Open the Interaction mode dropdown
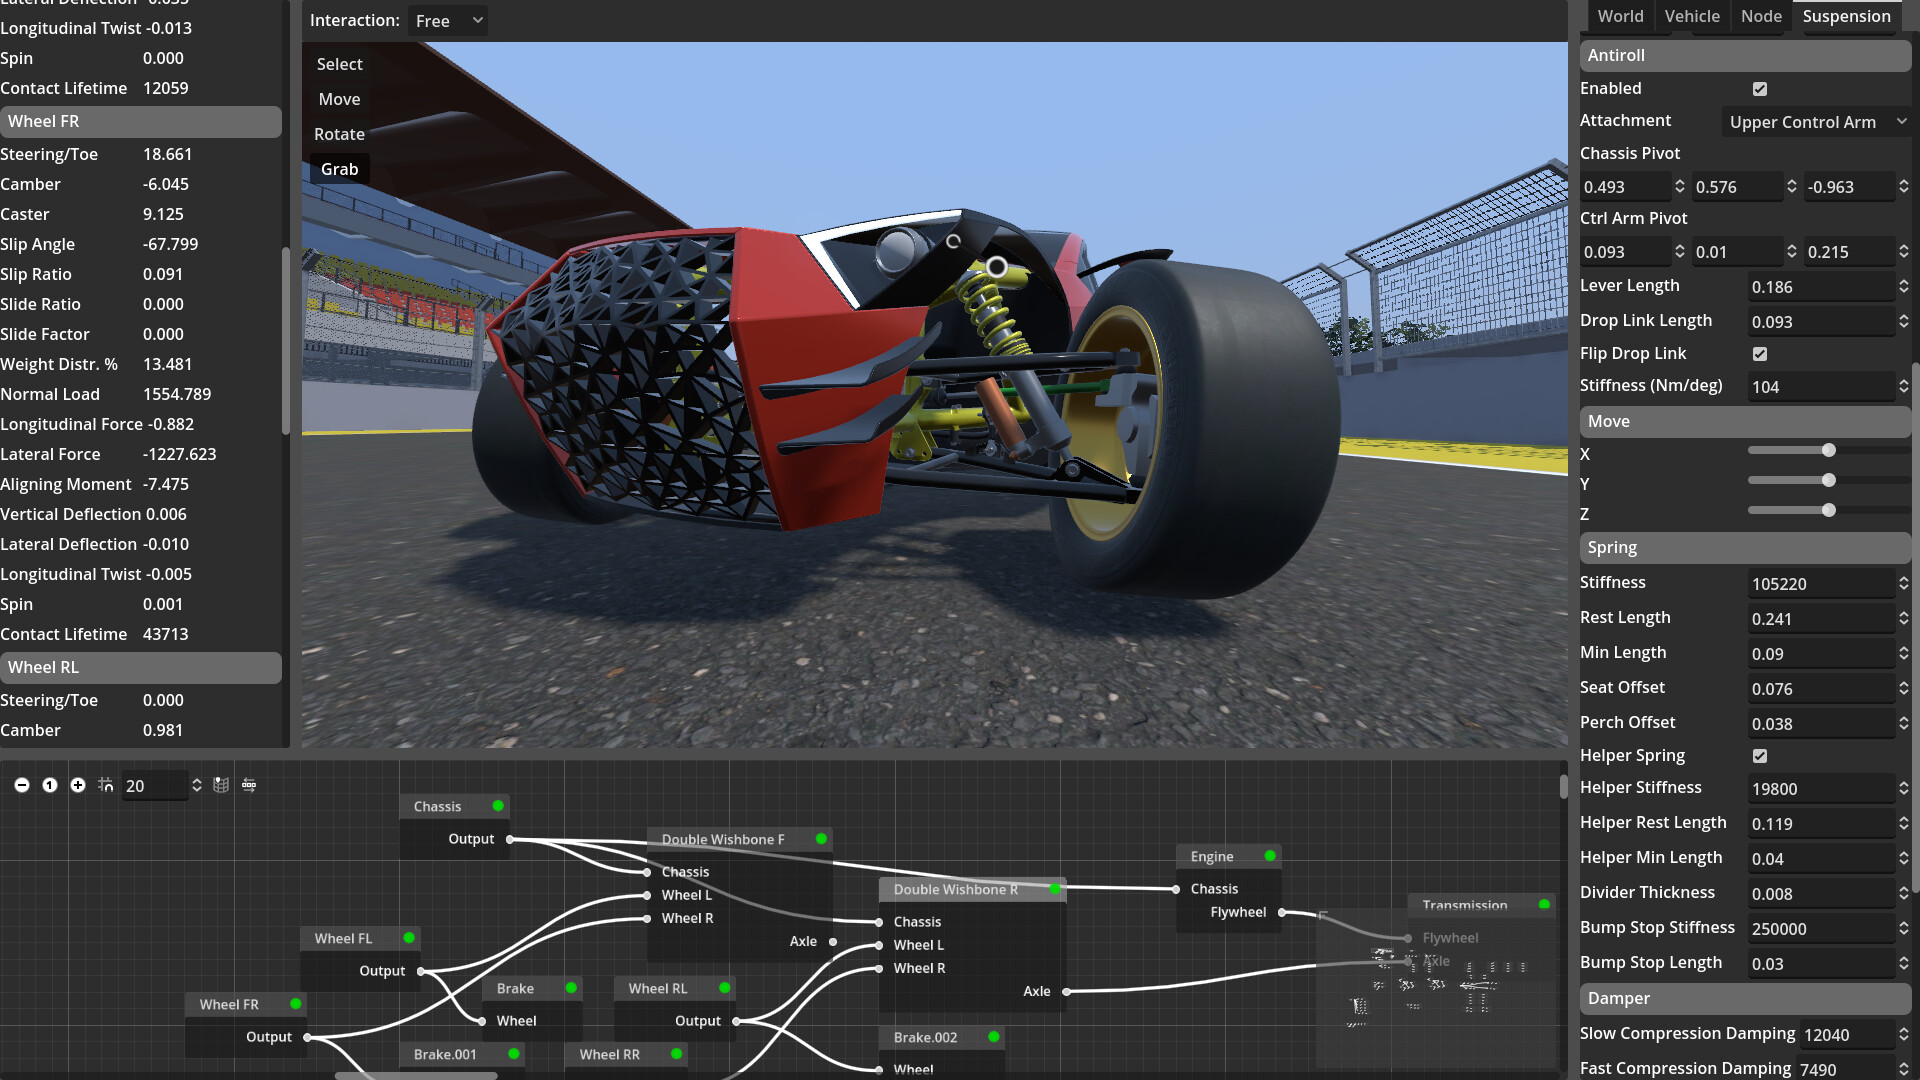1920x1080 pixels. [x=447, y=20]
